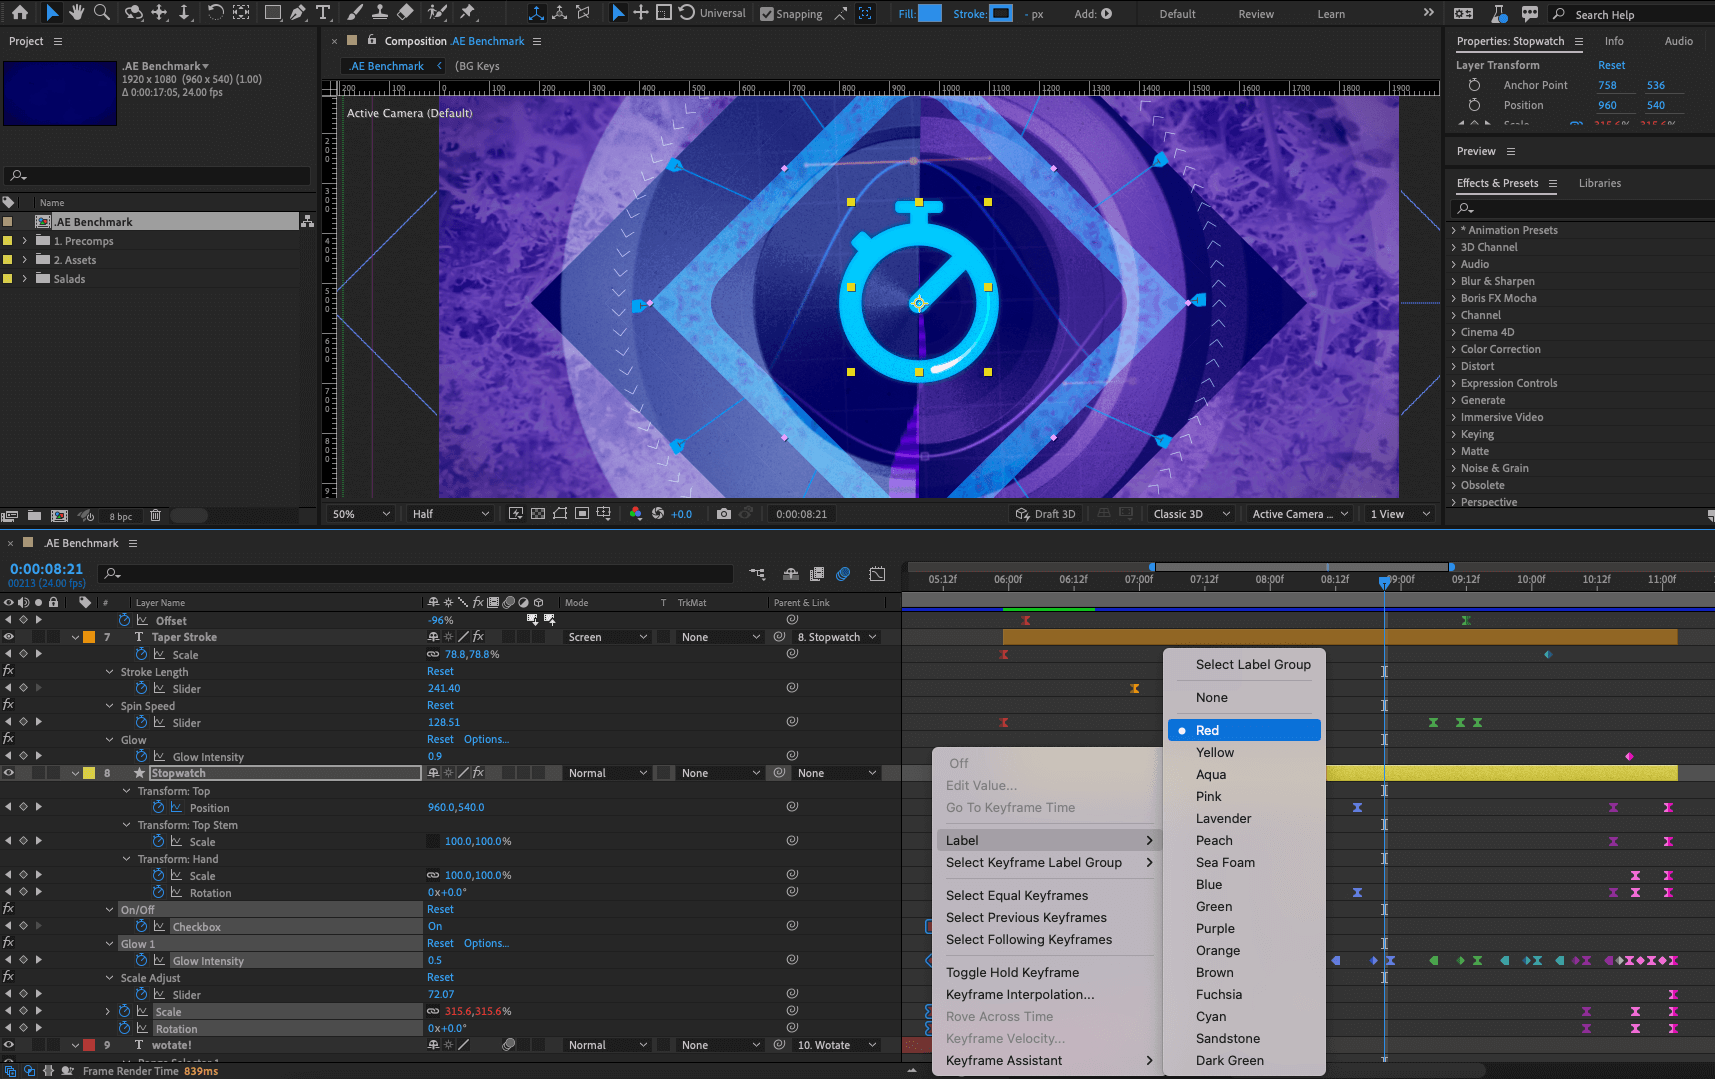Screen dimensions: 1715x1079
Task: Enable the Snapping checkbox
Action: (767, 14)
